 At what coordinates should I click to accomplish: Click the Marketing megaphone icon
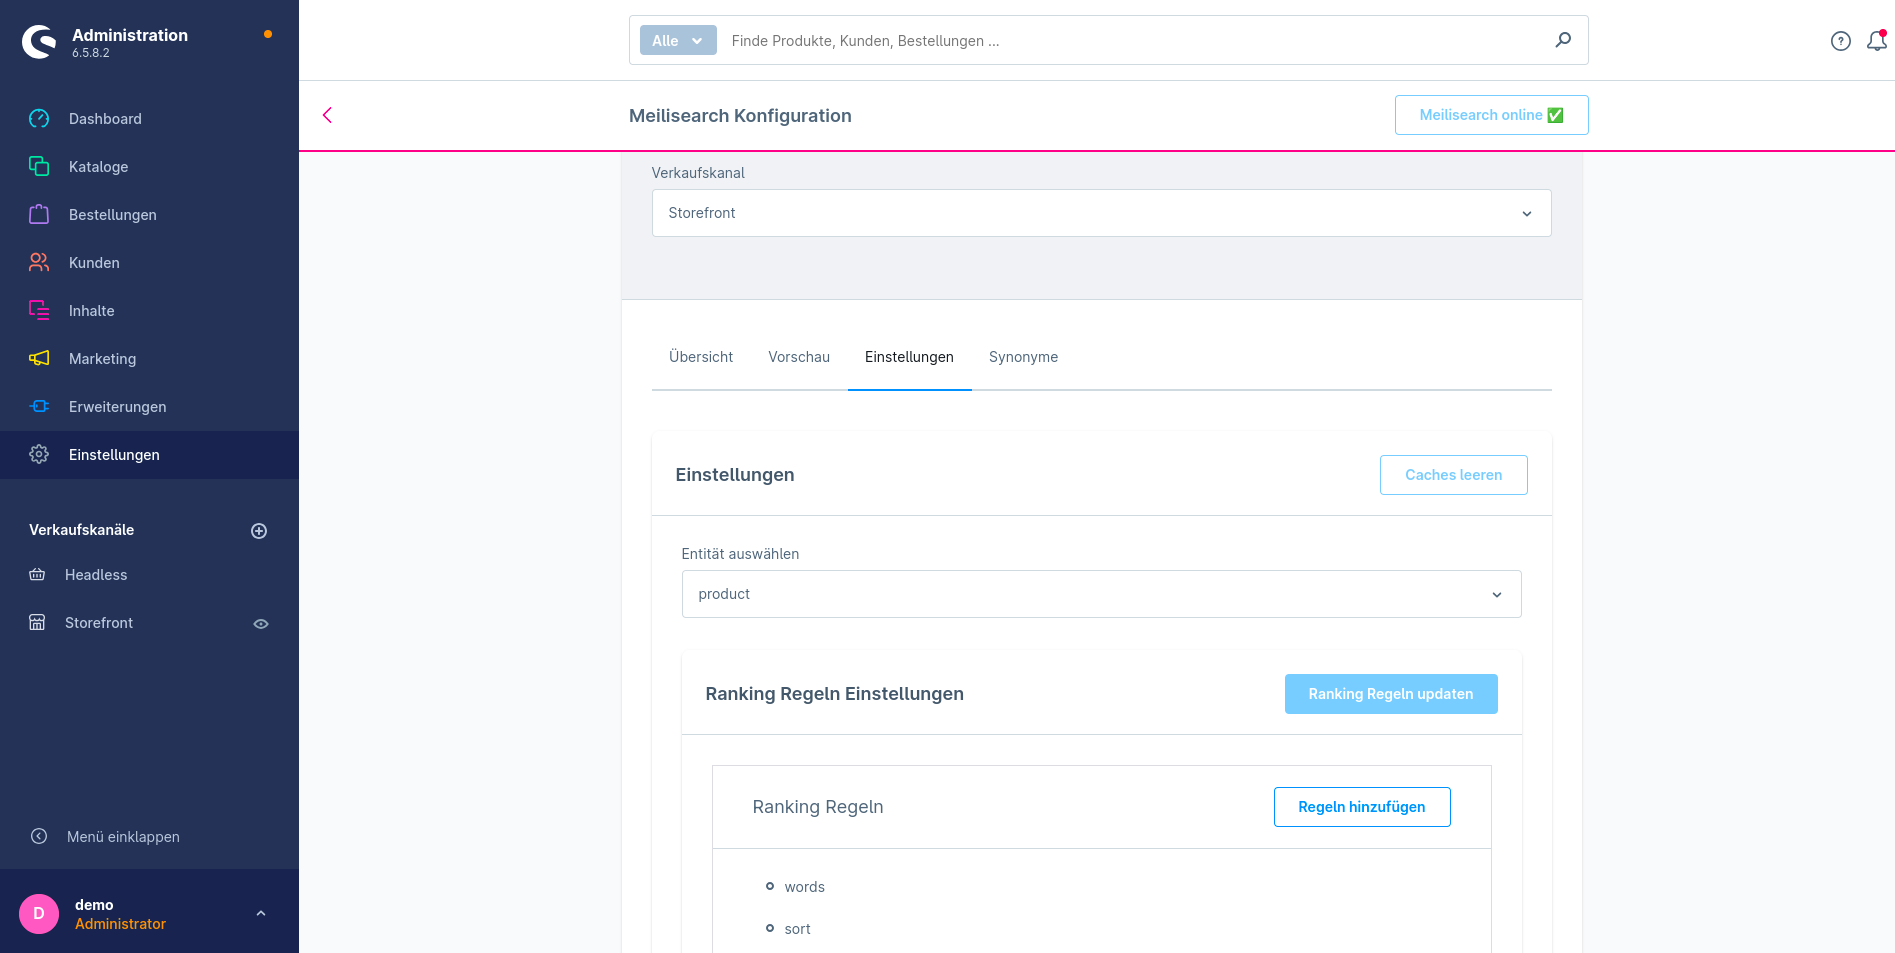[x=39, y=358]
